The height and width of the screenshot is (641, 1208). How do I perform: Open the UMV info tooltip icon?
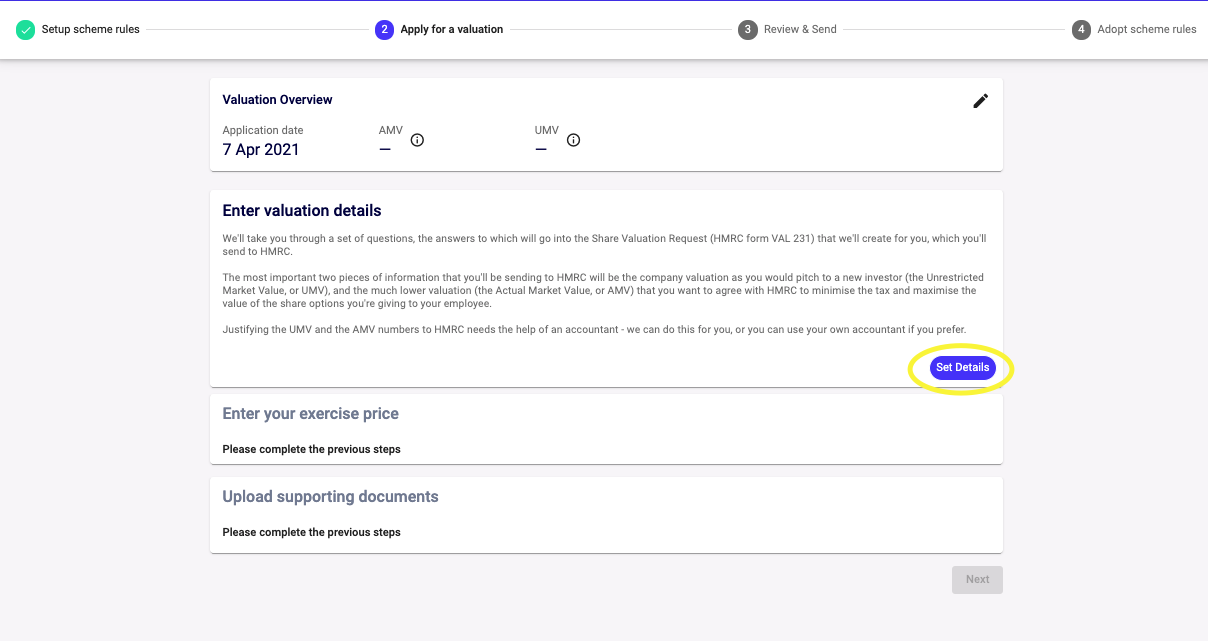click(574, 140)
